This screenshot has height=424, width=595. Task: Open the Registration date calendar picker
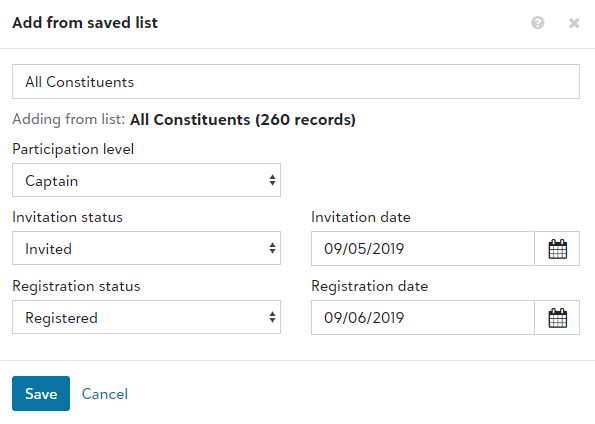pos(557,318)
